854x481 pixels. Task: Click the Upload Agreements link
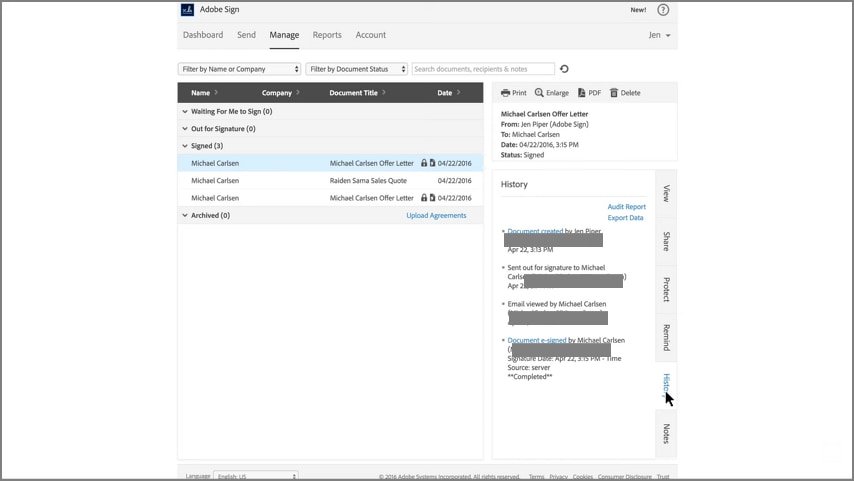pyautogui.click(x=436, y=216)
